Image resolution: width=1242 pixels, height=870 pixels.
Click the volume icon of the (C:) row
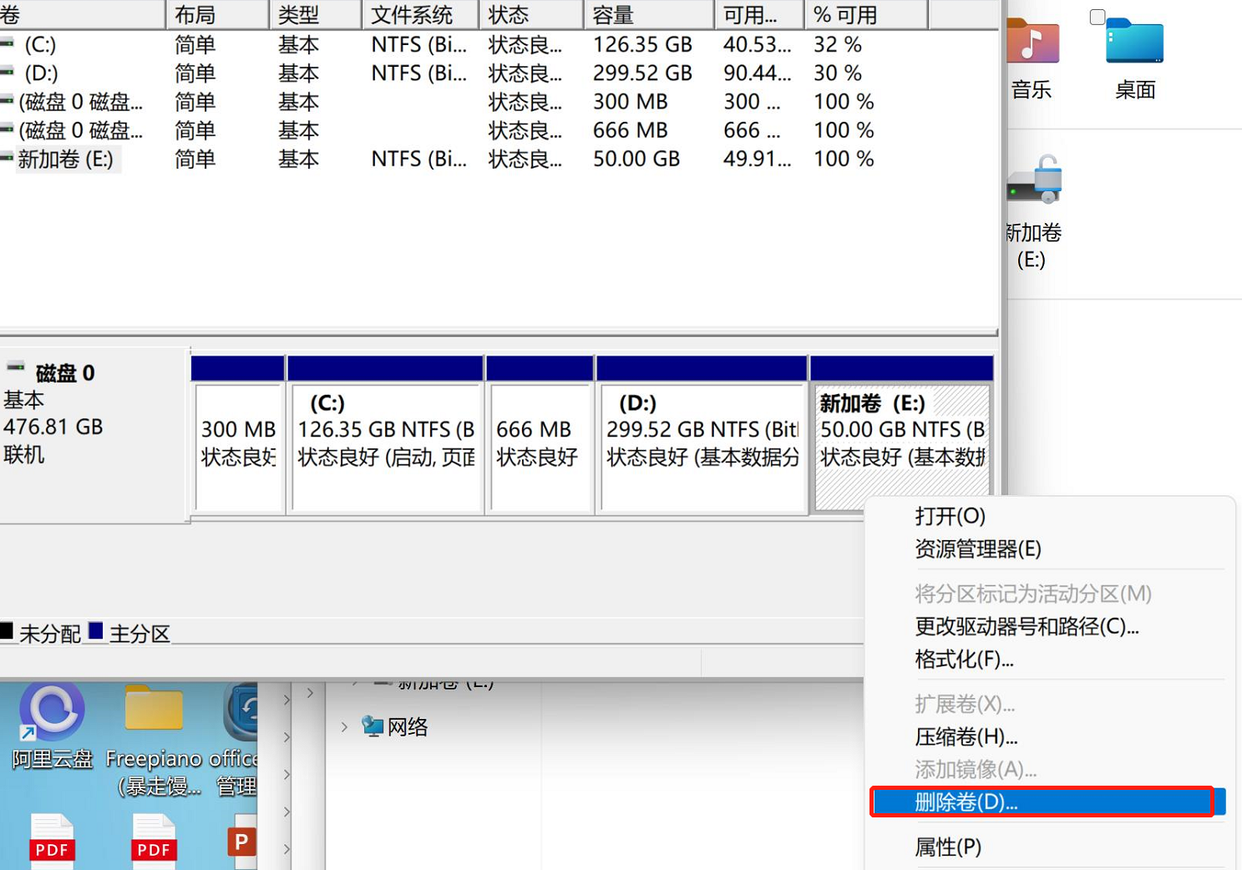[x=7, y=45]
